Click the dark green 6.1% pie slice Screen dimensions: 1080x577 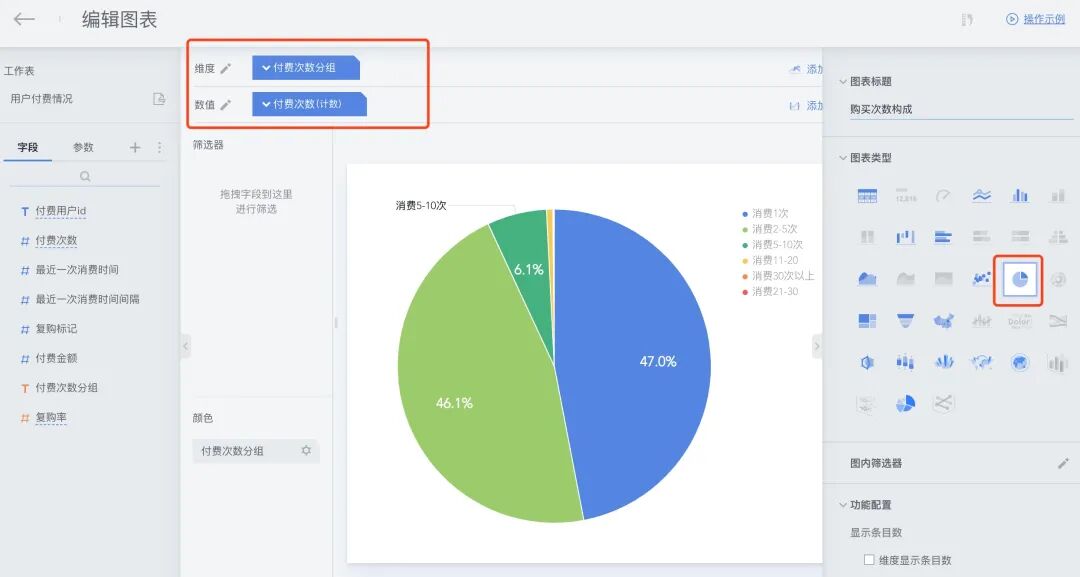pyautogui.click(x=528, y=269)
